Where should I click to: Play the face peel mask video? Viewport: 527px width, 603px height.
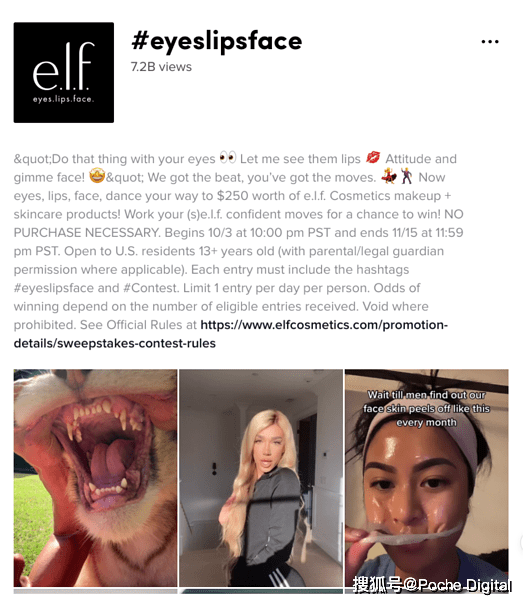tap(427, 478)
